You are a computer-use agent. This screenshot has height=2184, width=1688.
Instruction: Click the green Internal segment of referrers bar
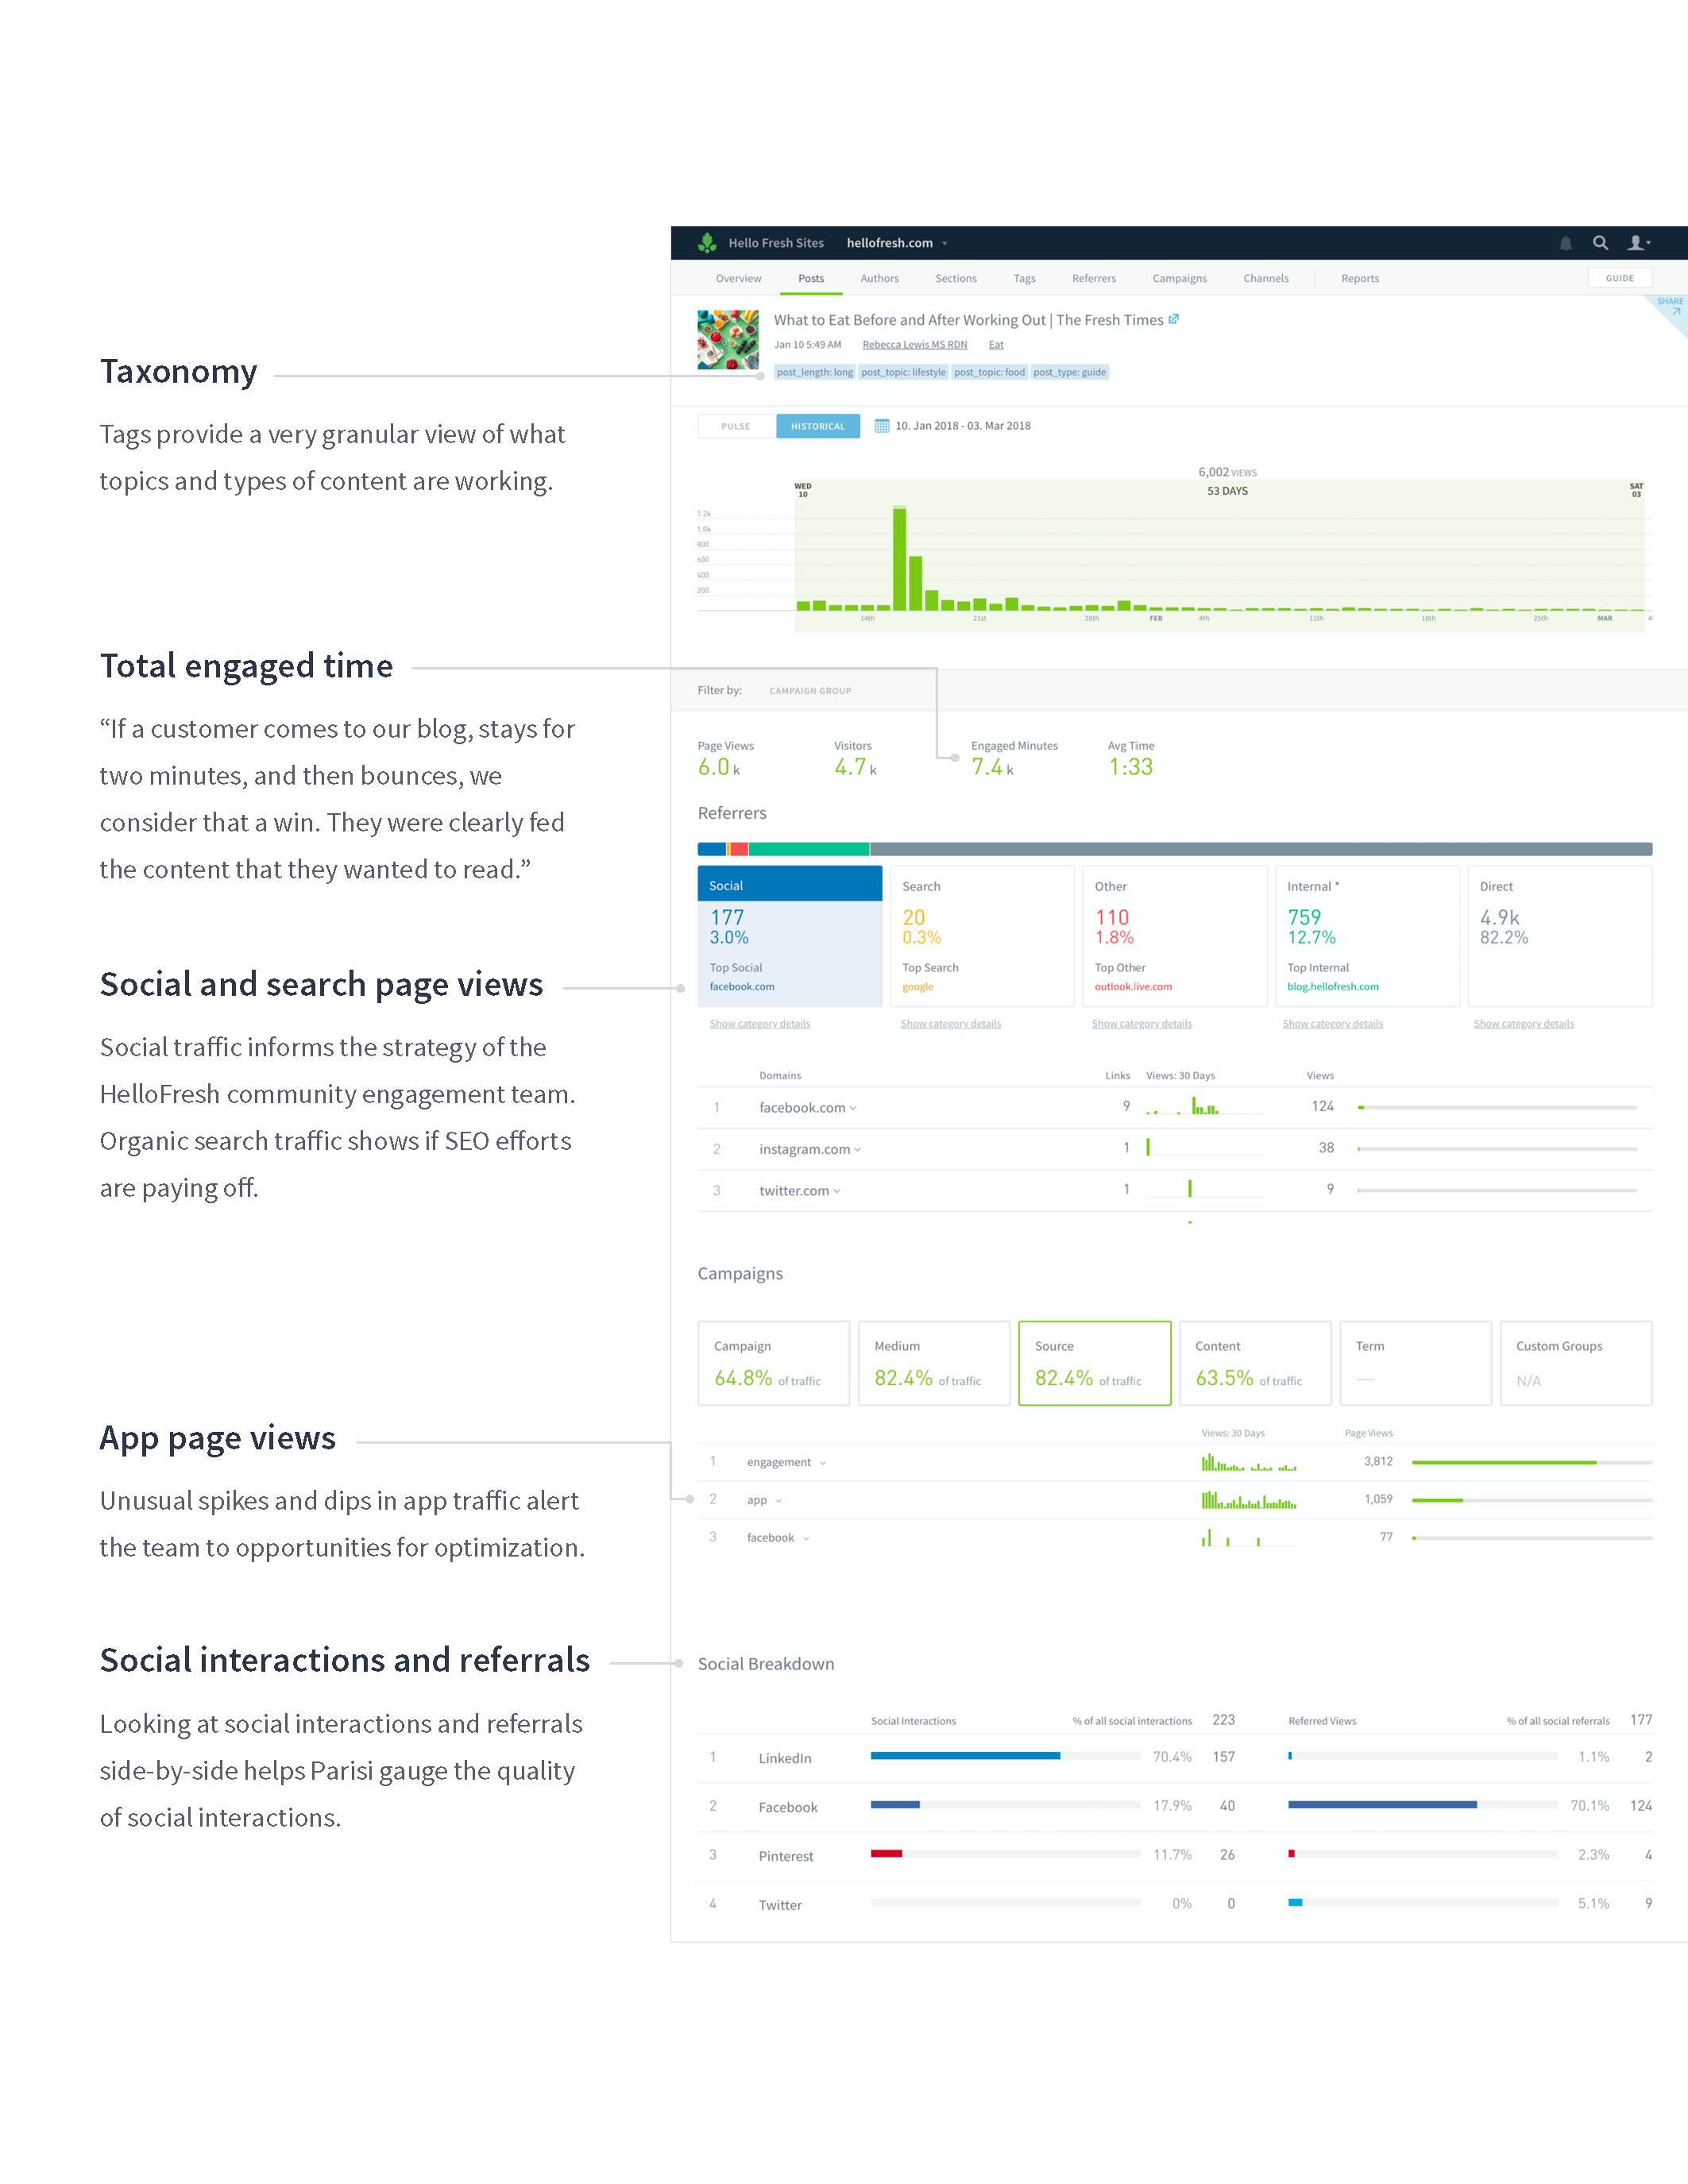click(x=809, y=849)
